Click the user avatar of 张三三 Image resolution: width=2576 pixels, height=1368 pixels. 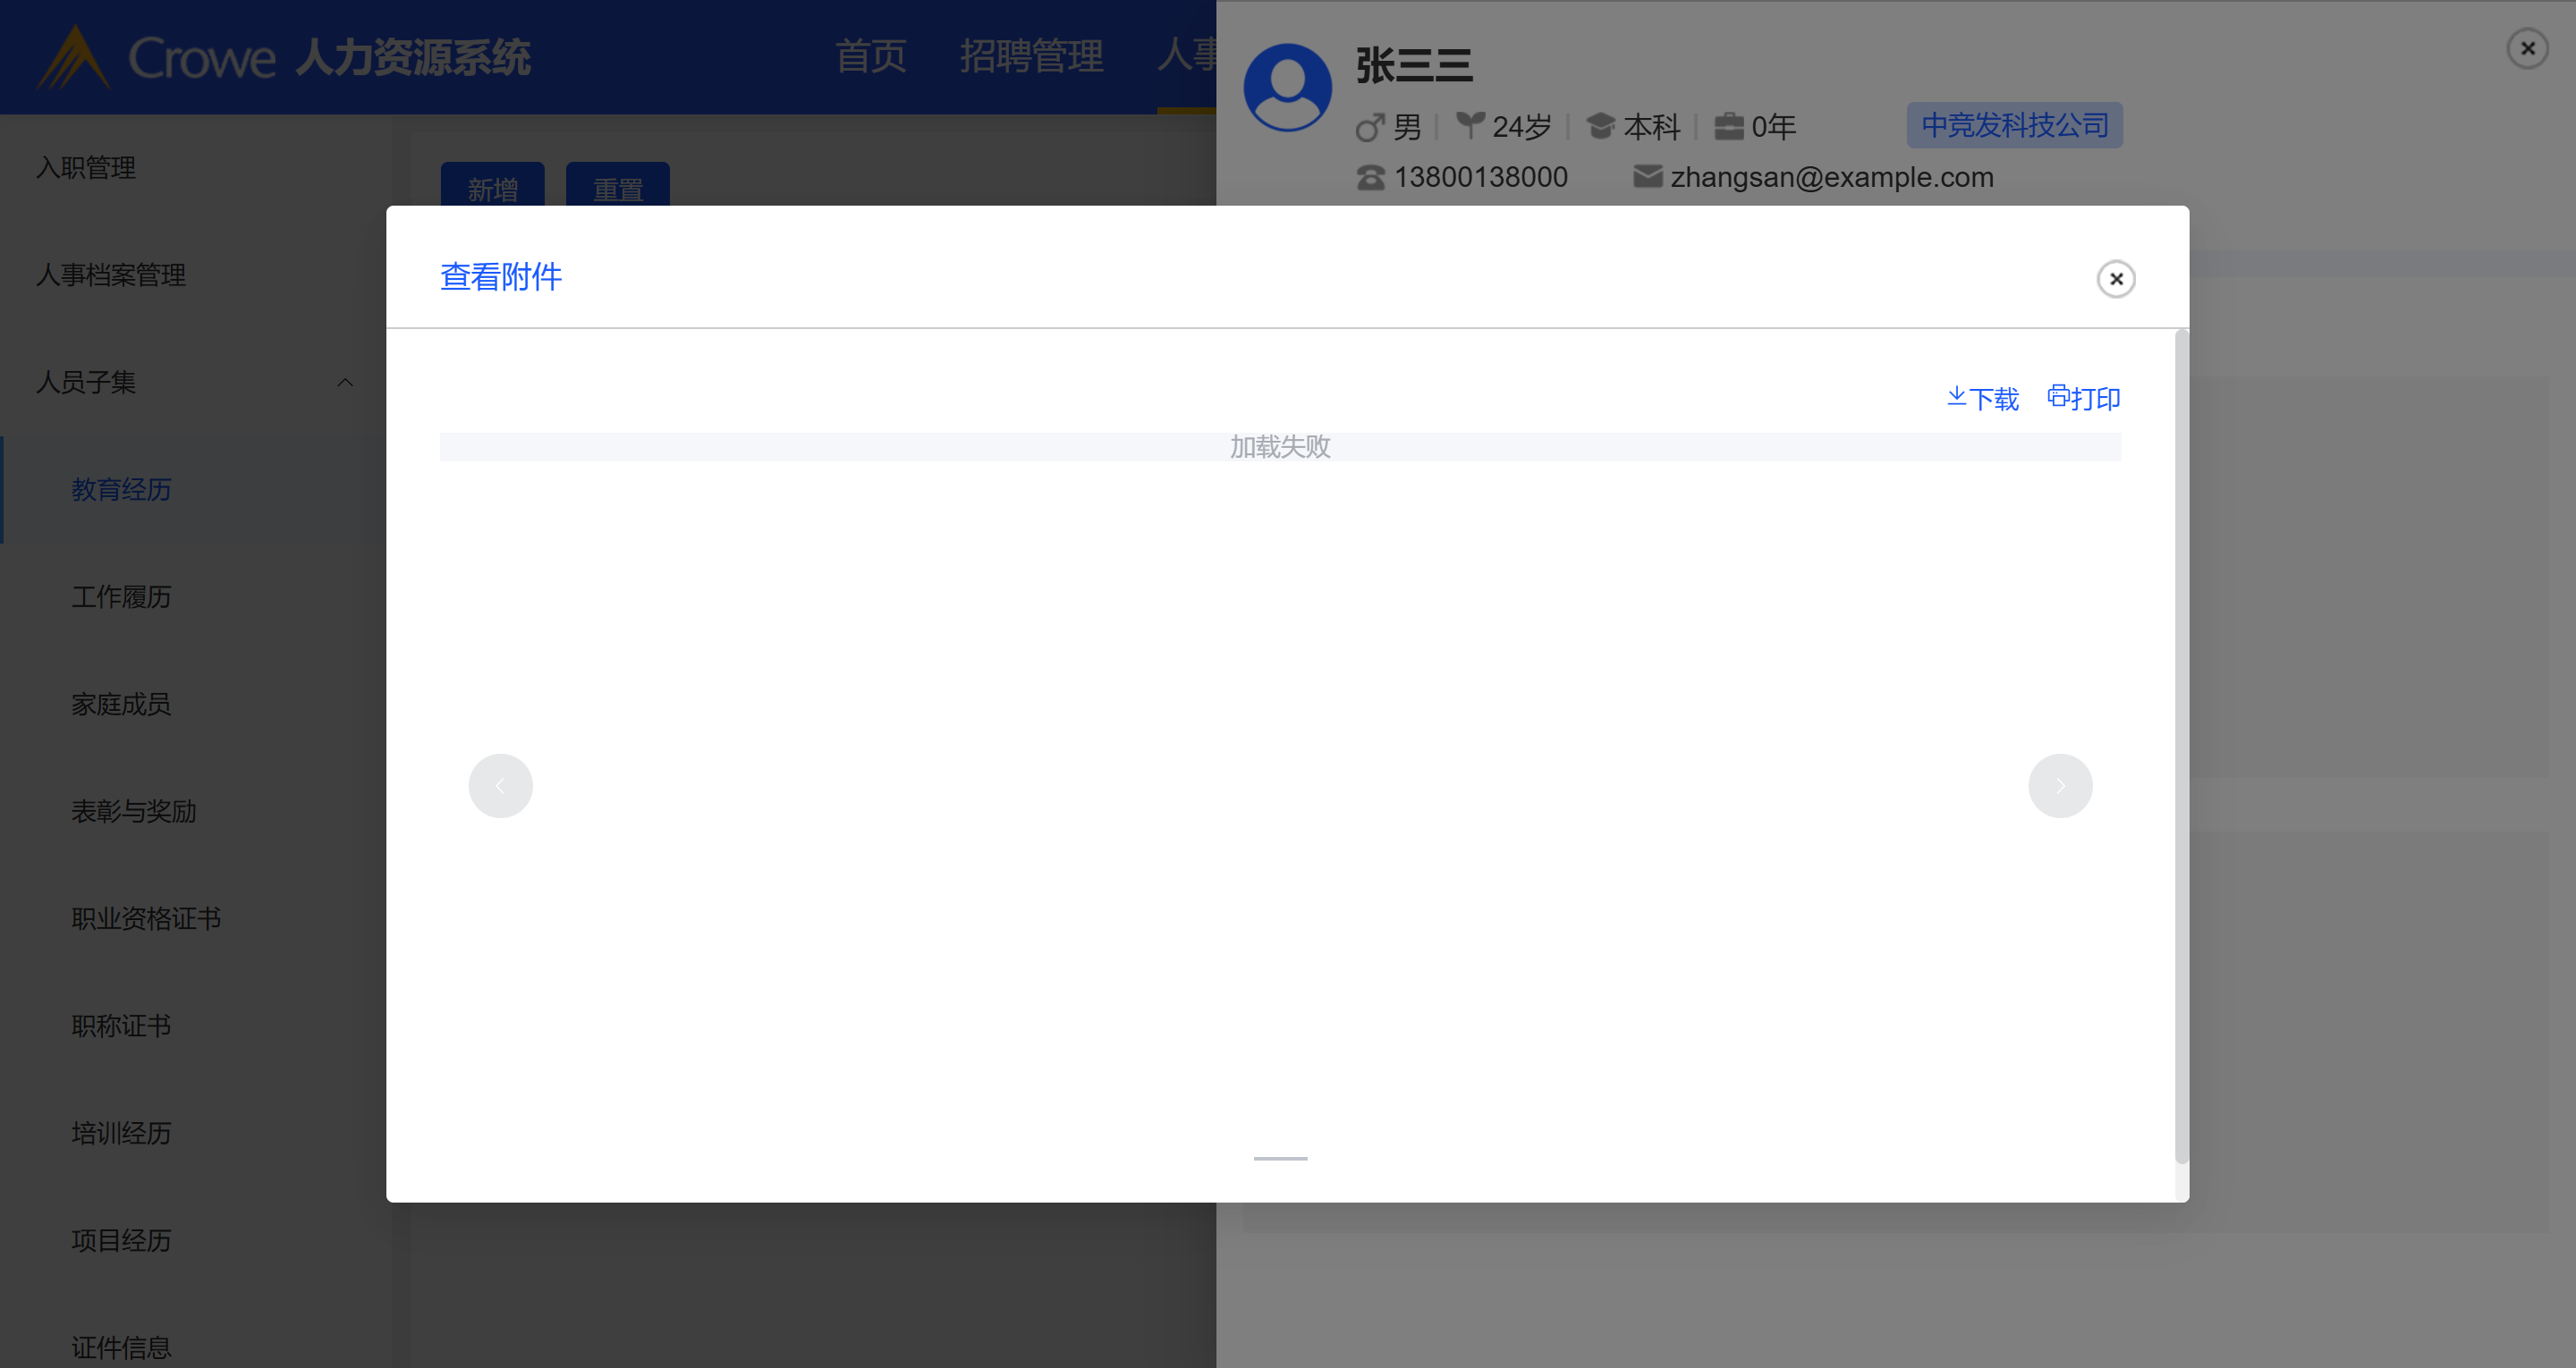(x=1287, y=87)
